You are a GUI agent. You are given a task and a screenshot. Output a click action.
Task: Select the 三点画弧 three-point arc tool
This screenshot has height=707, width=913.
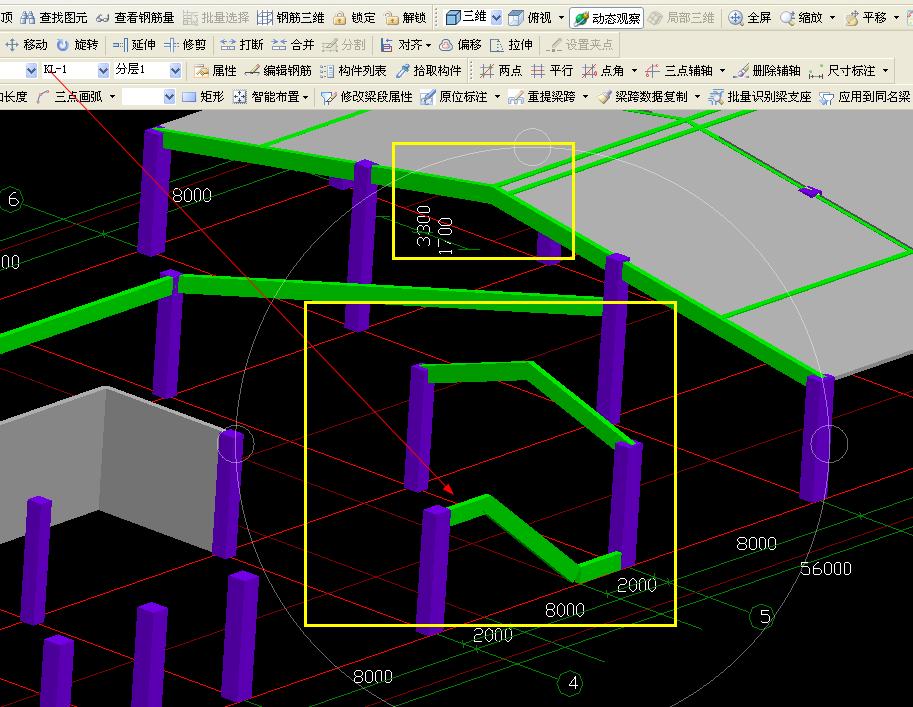point(69,97)
